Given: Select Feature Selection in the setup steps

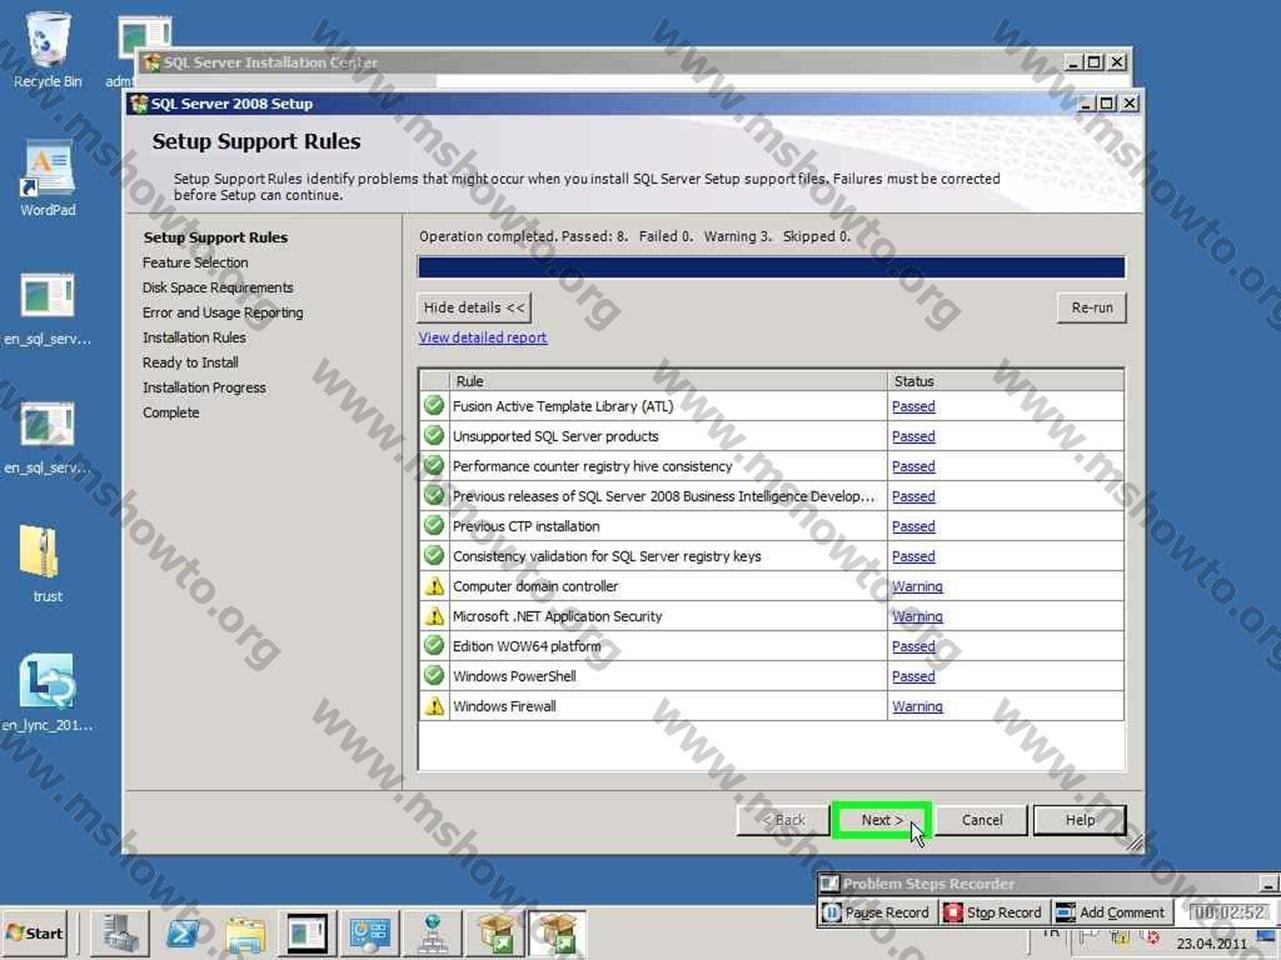Looking at the screenshot, I should 195,263.
